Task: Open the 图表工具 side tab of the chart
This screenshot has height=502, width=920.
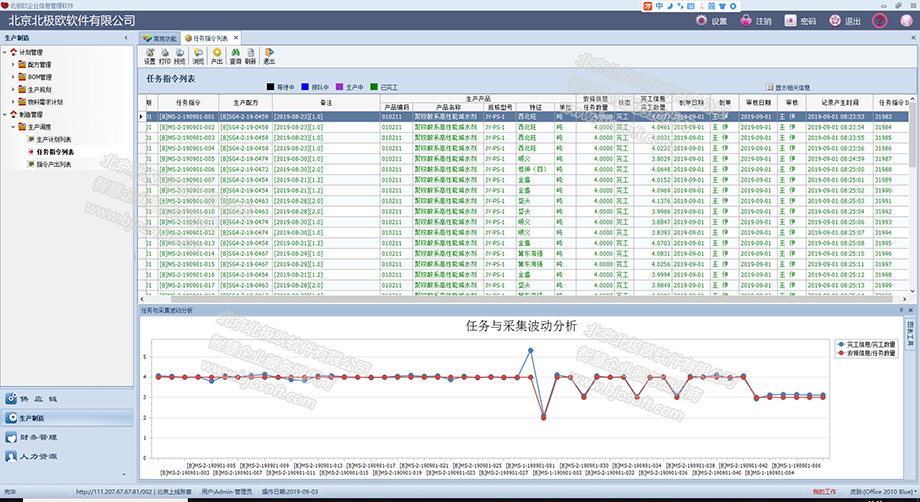Action: click(x=911, y=333)
